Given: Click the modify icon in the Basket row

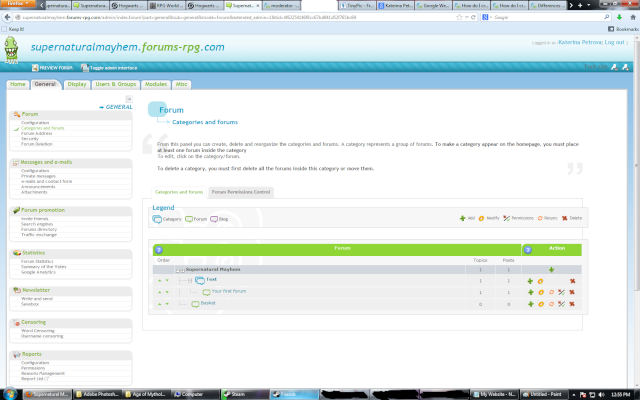Looking at the screenshot, I should click(541, 304).
